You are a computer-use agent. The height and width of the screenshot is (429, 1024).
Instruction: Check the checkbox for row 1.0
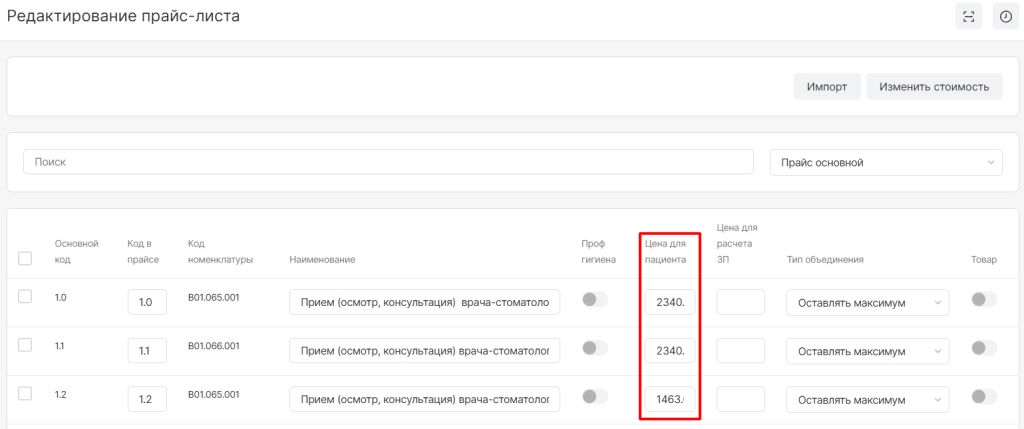(26, 297)
